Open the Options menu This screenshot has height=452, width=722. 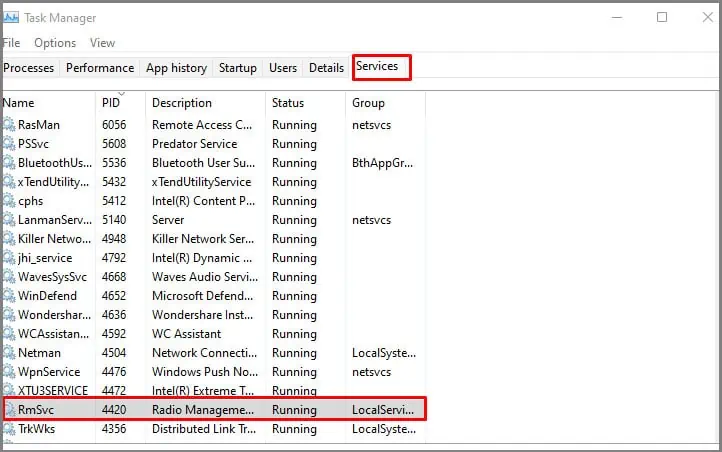tap(55, 43)
